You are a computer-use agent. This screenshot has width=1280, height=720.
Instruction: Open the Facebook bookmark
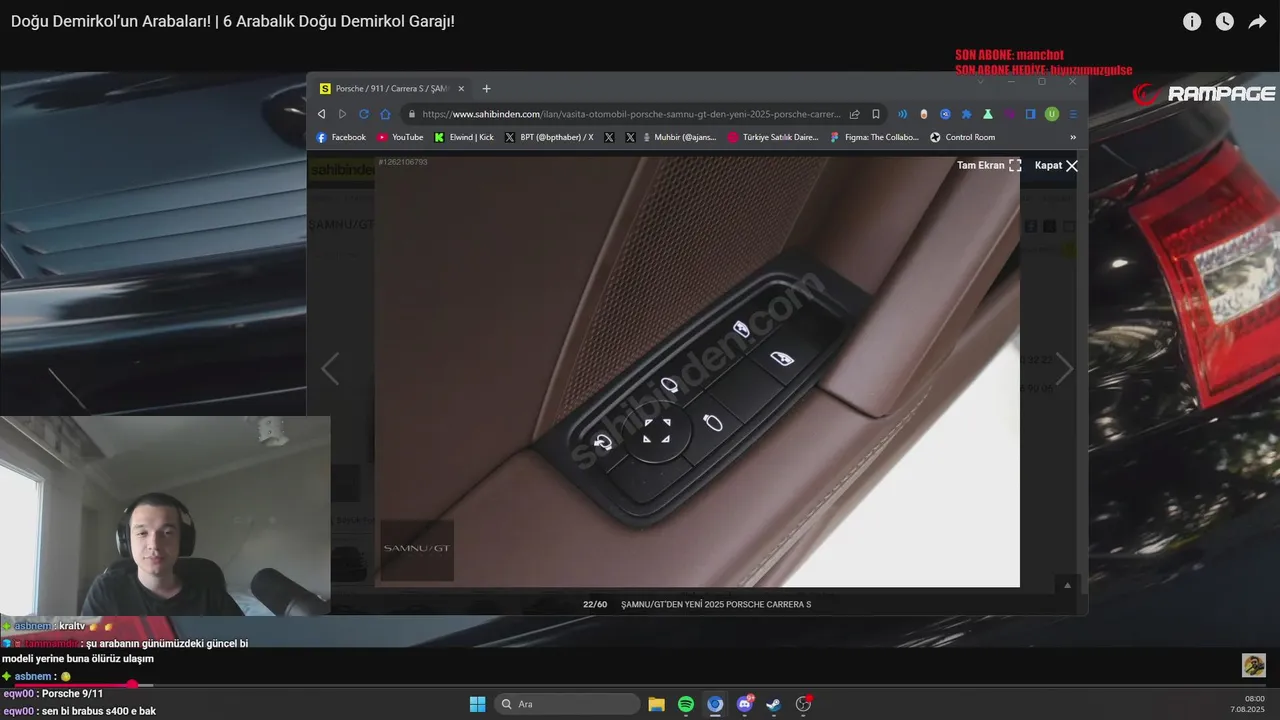[341, 137]
